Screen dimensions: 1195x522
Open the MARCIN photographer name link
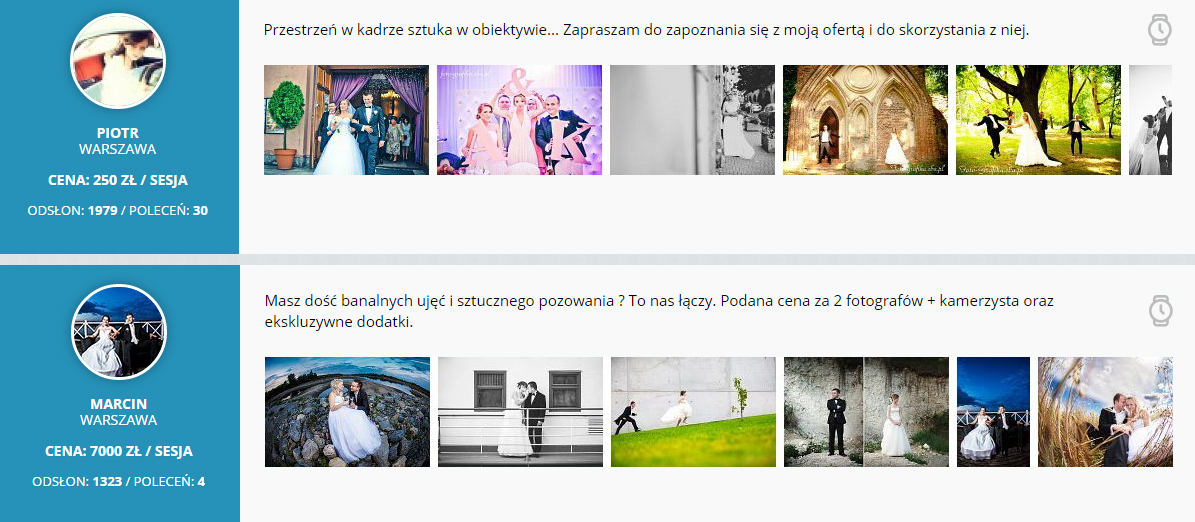(x=118, y=403)
